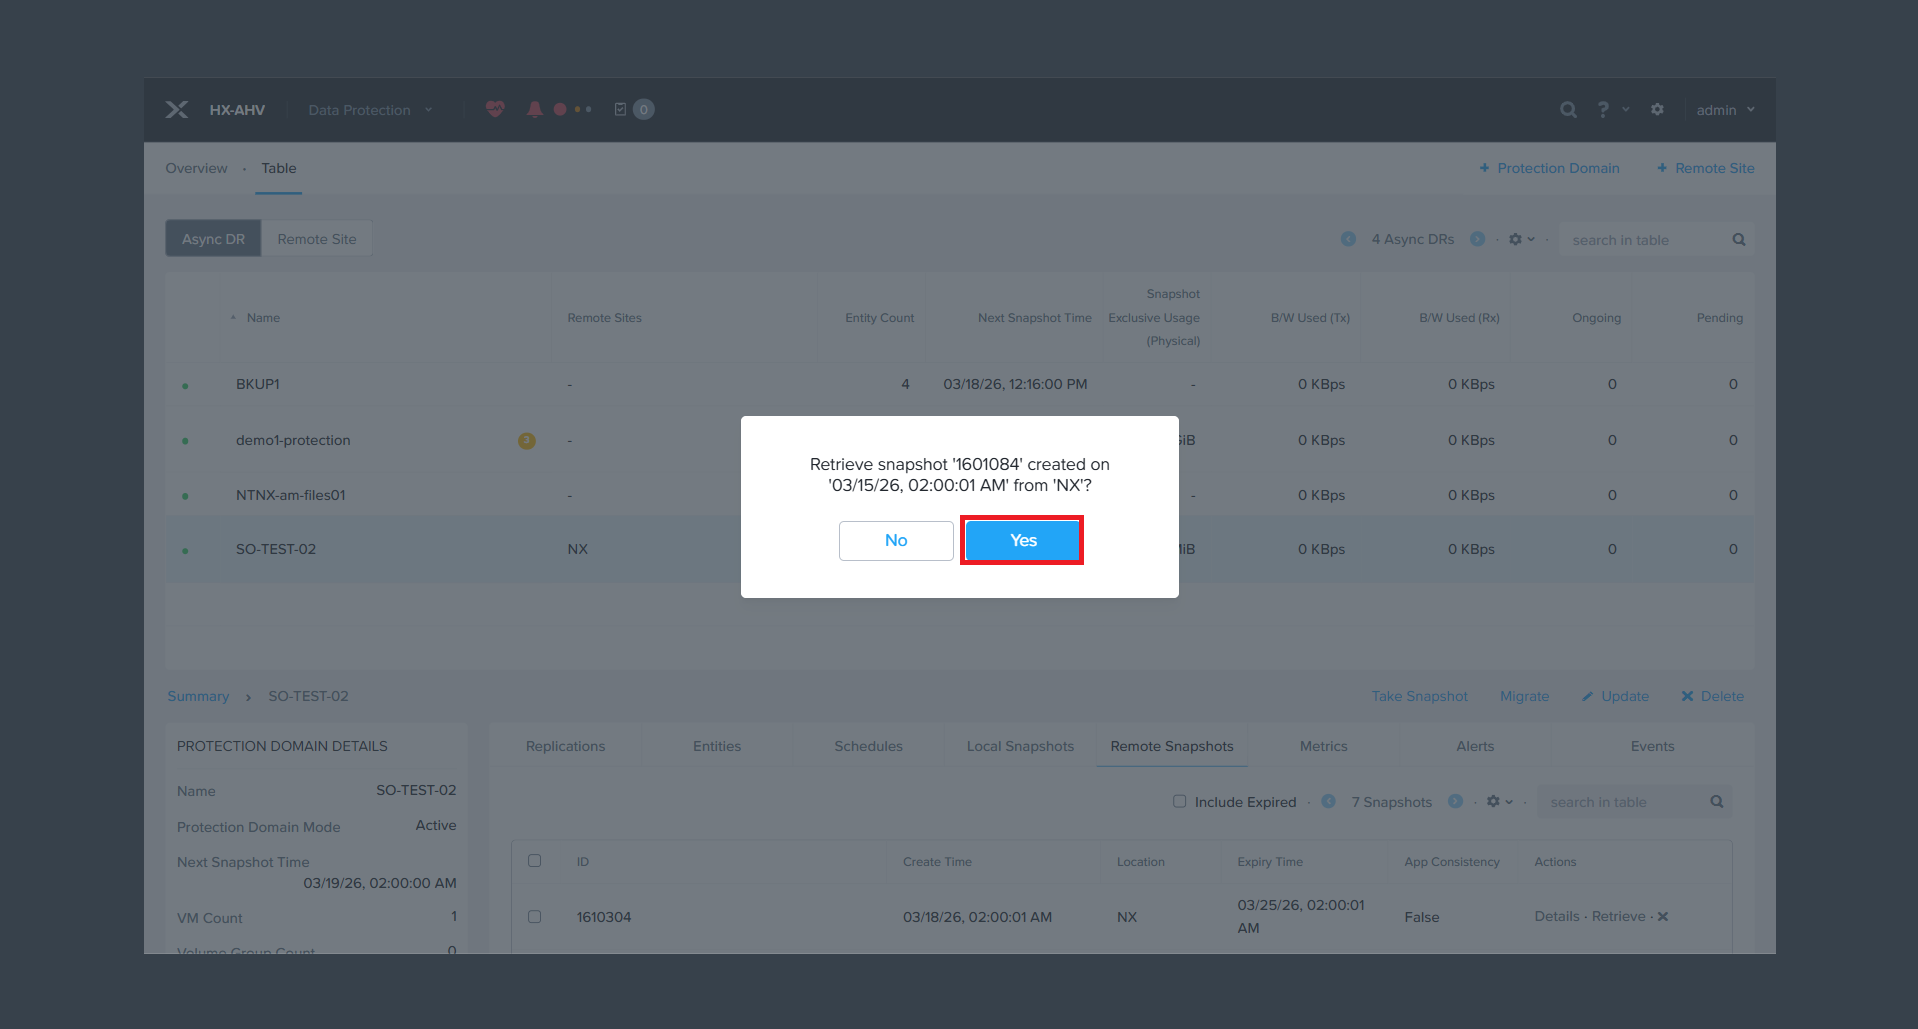
Task: Open the tasks clipboard icon
Action: coord(620,109)
